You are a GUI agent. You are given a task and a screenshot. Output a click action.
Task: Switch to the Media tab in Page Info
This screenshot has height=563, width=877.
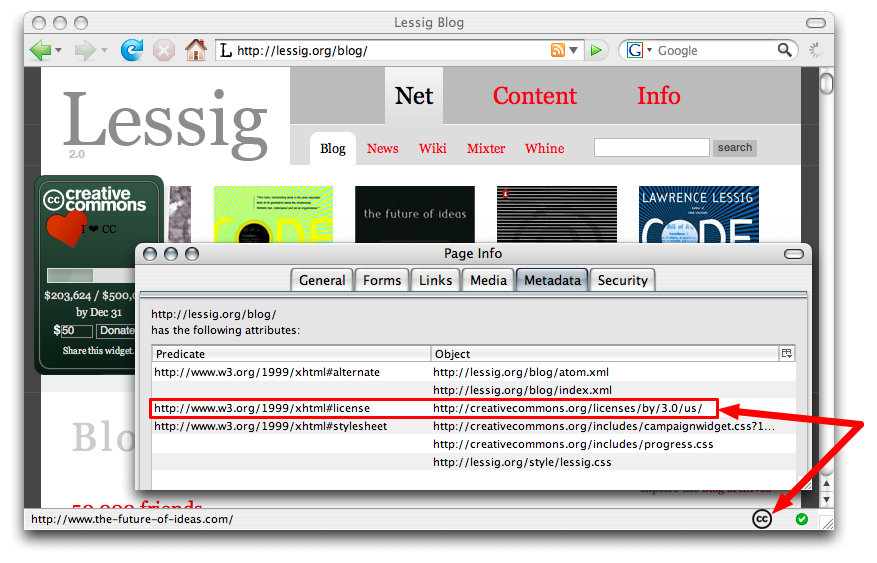[x=488, y=280]
